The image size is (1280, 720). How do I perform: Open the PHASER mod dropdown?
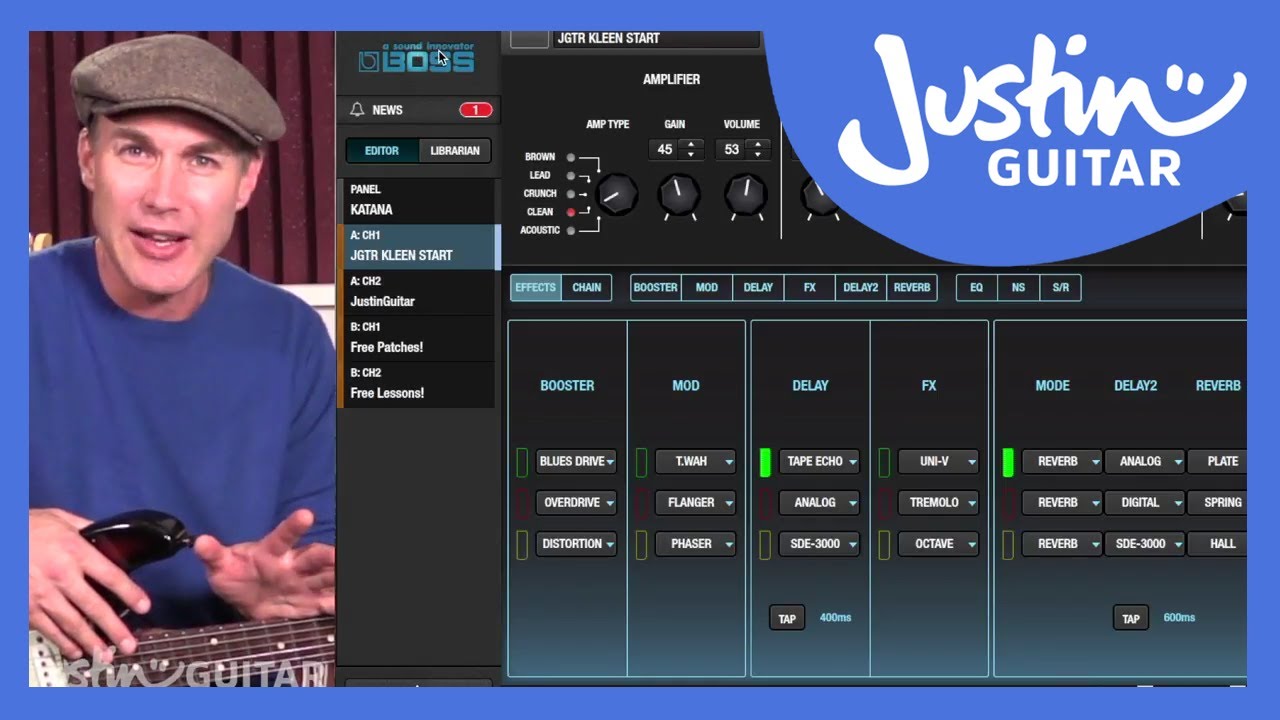point(696,544)
